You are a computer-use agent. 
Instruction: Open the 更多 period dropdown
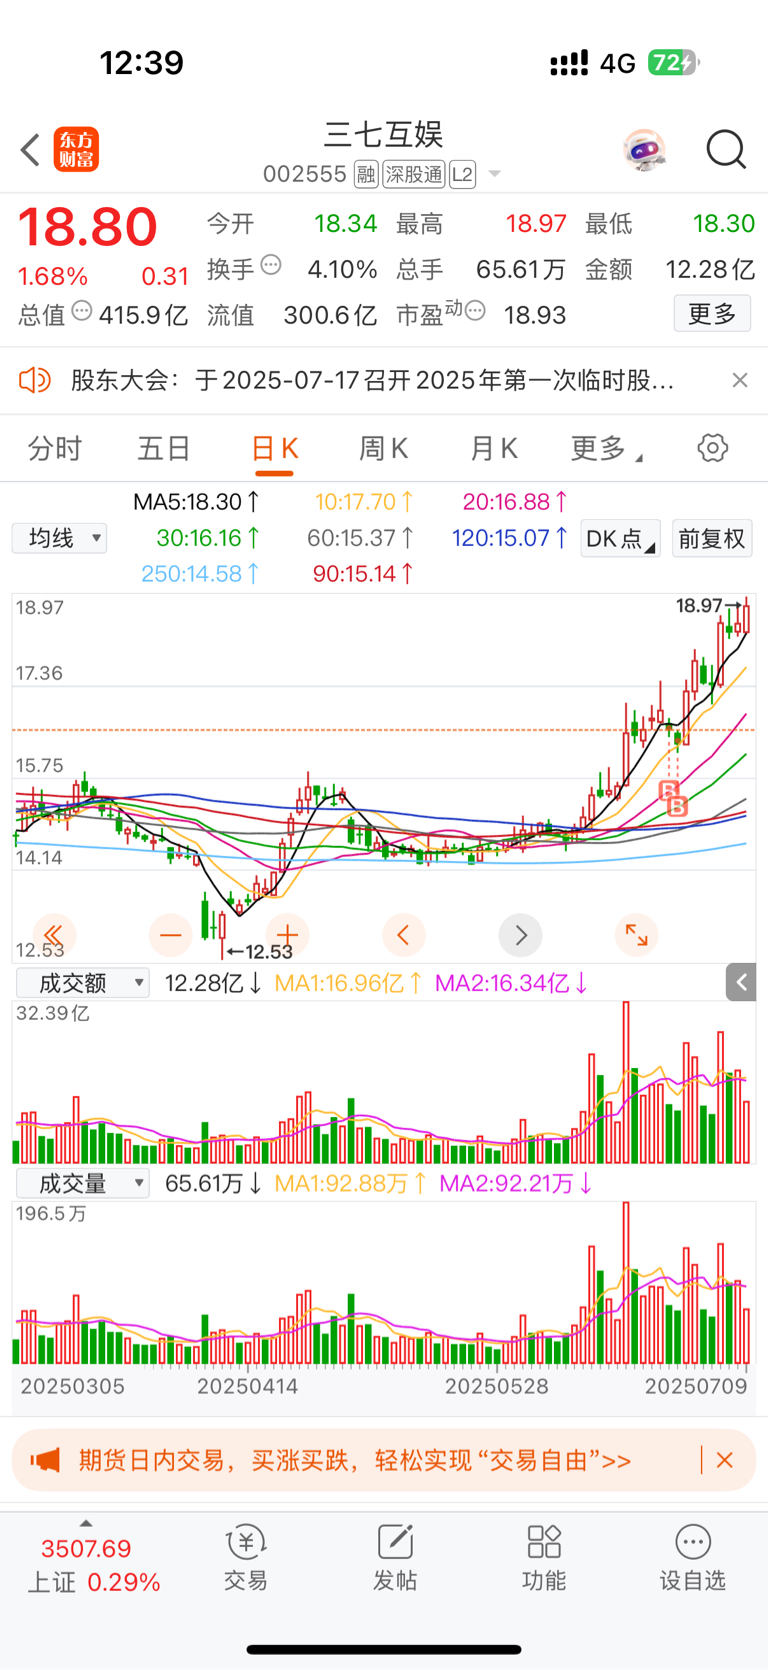[606, 448]
